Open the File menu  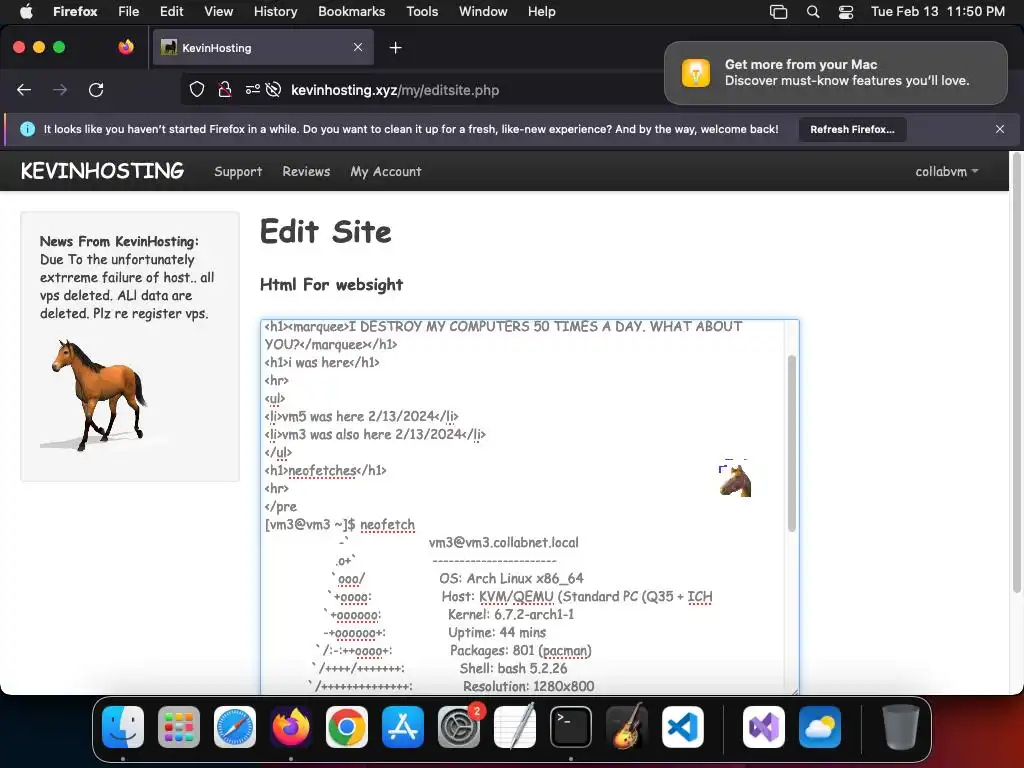tap(129, 12)
